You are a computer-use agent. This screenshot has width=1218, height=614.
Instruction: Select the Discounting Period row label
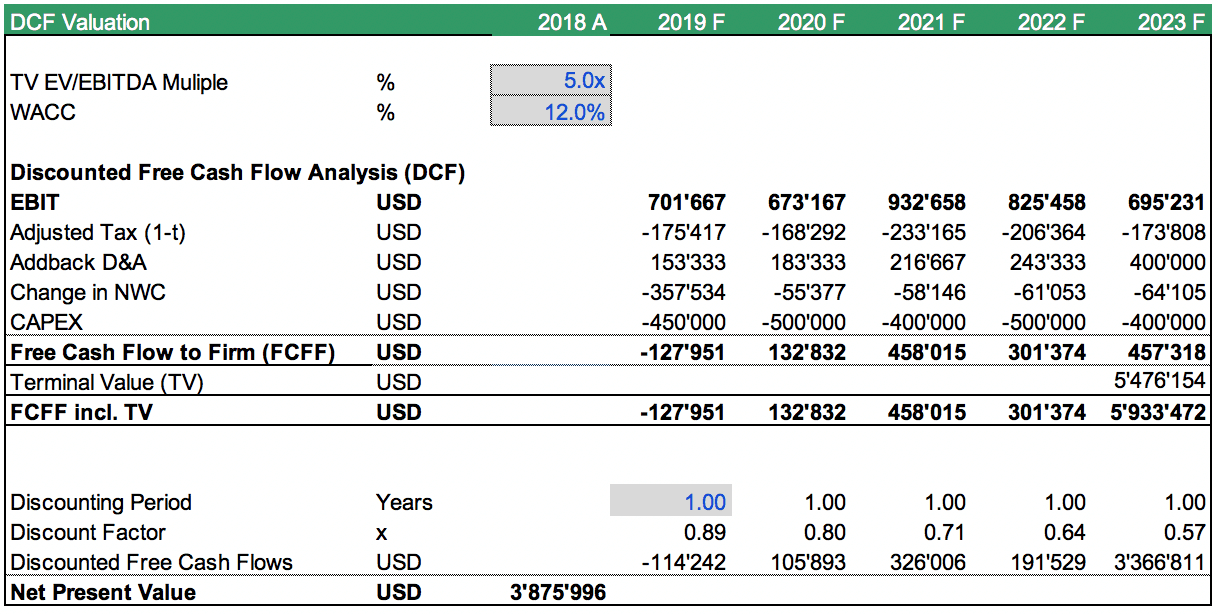pyautogui.click(x=101, y=502)
